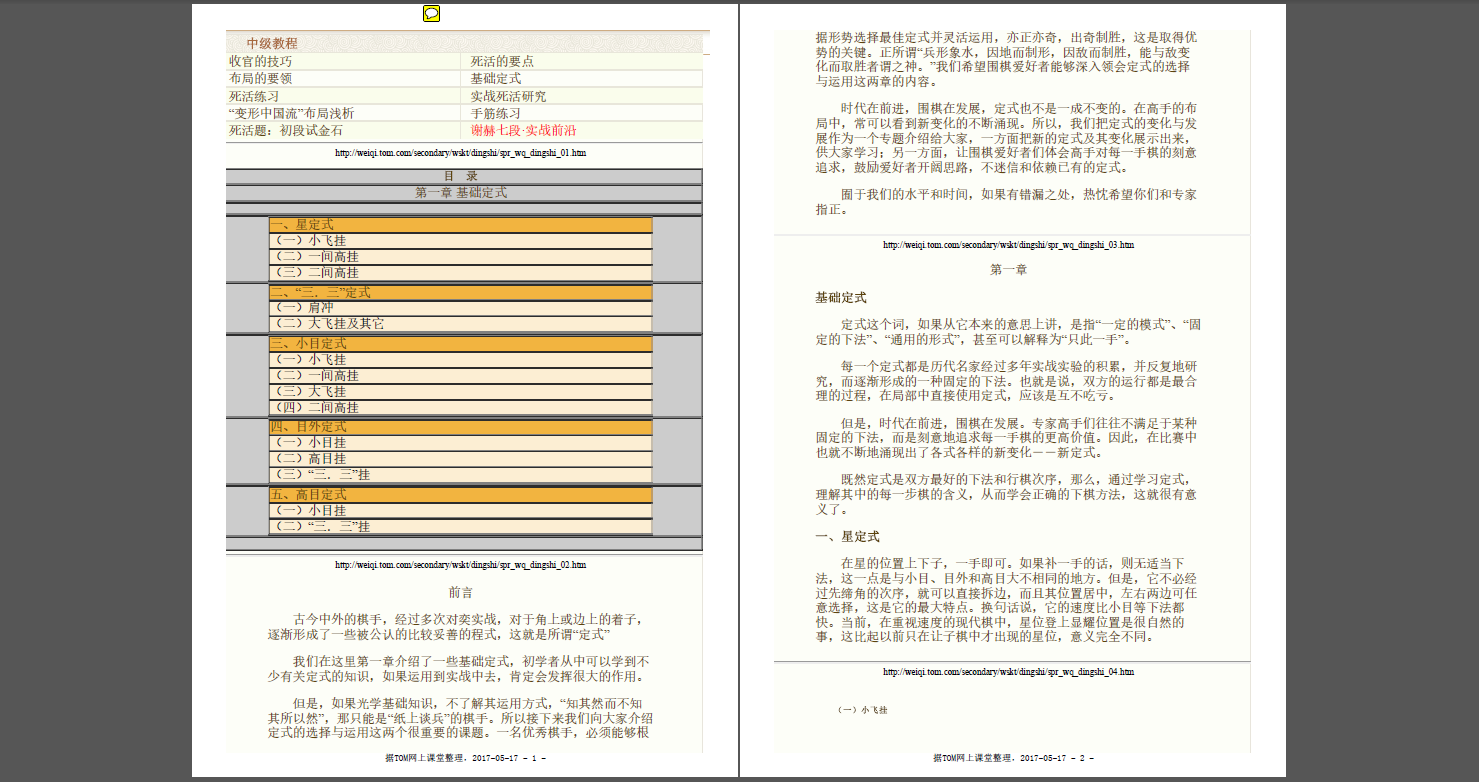Open the yellow comment annotation icon
The height and width of the screenshot is (782, 1479).
pyautogui.click(x=431, y=14)
